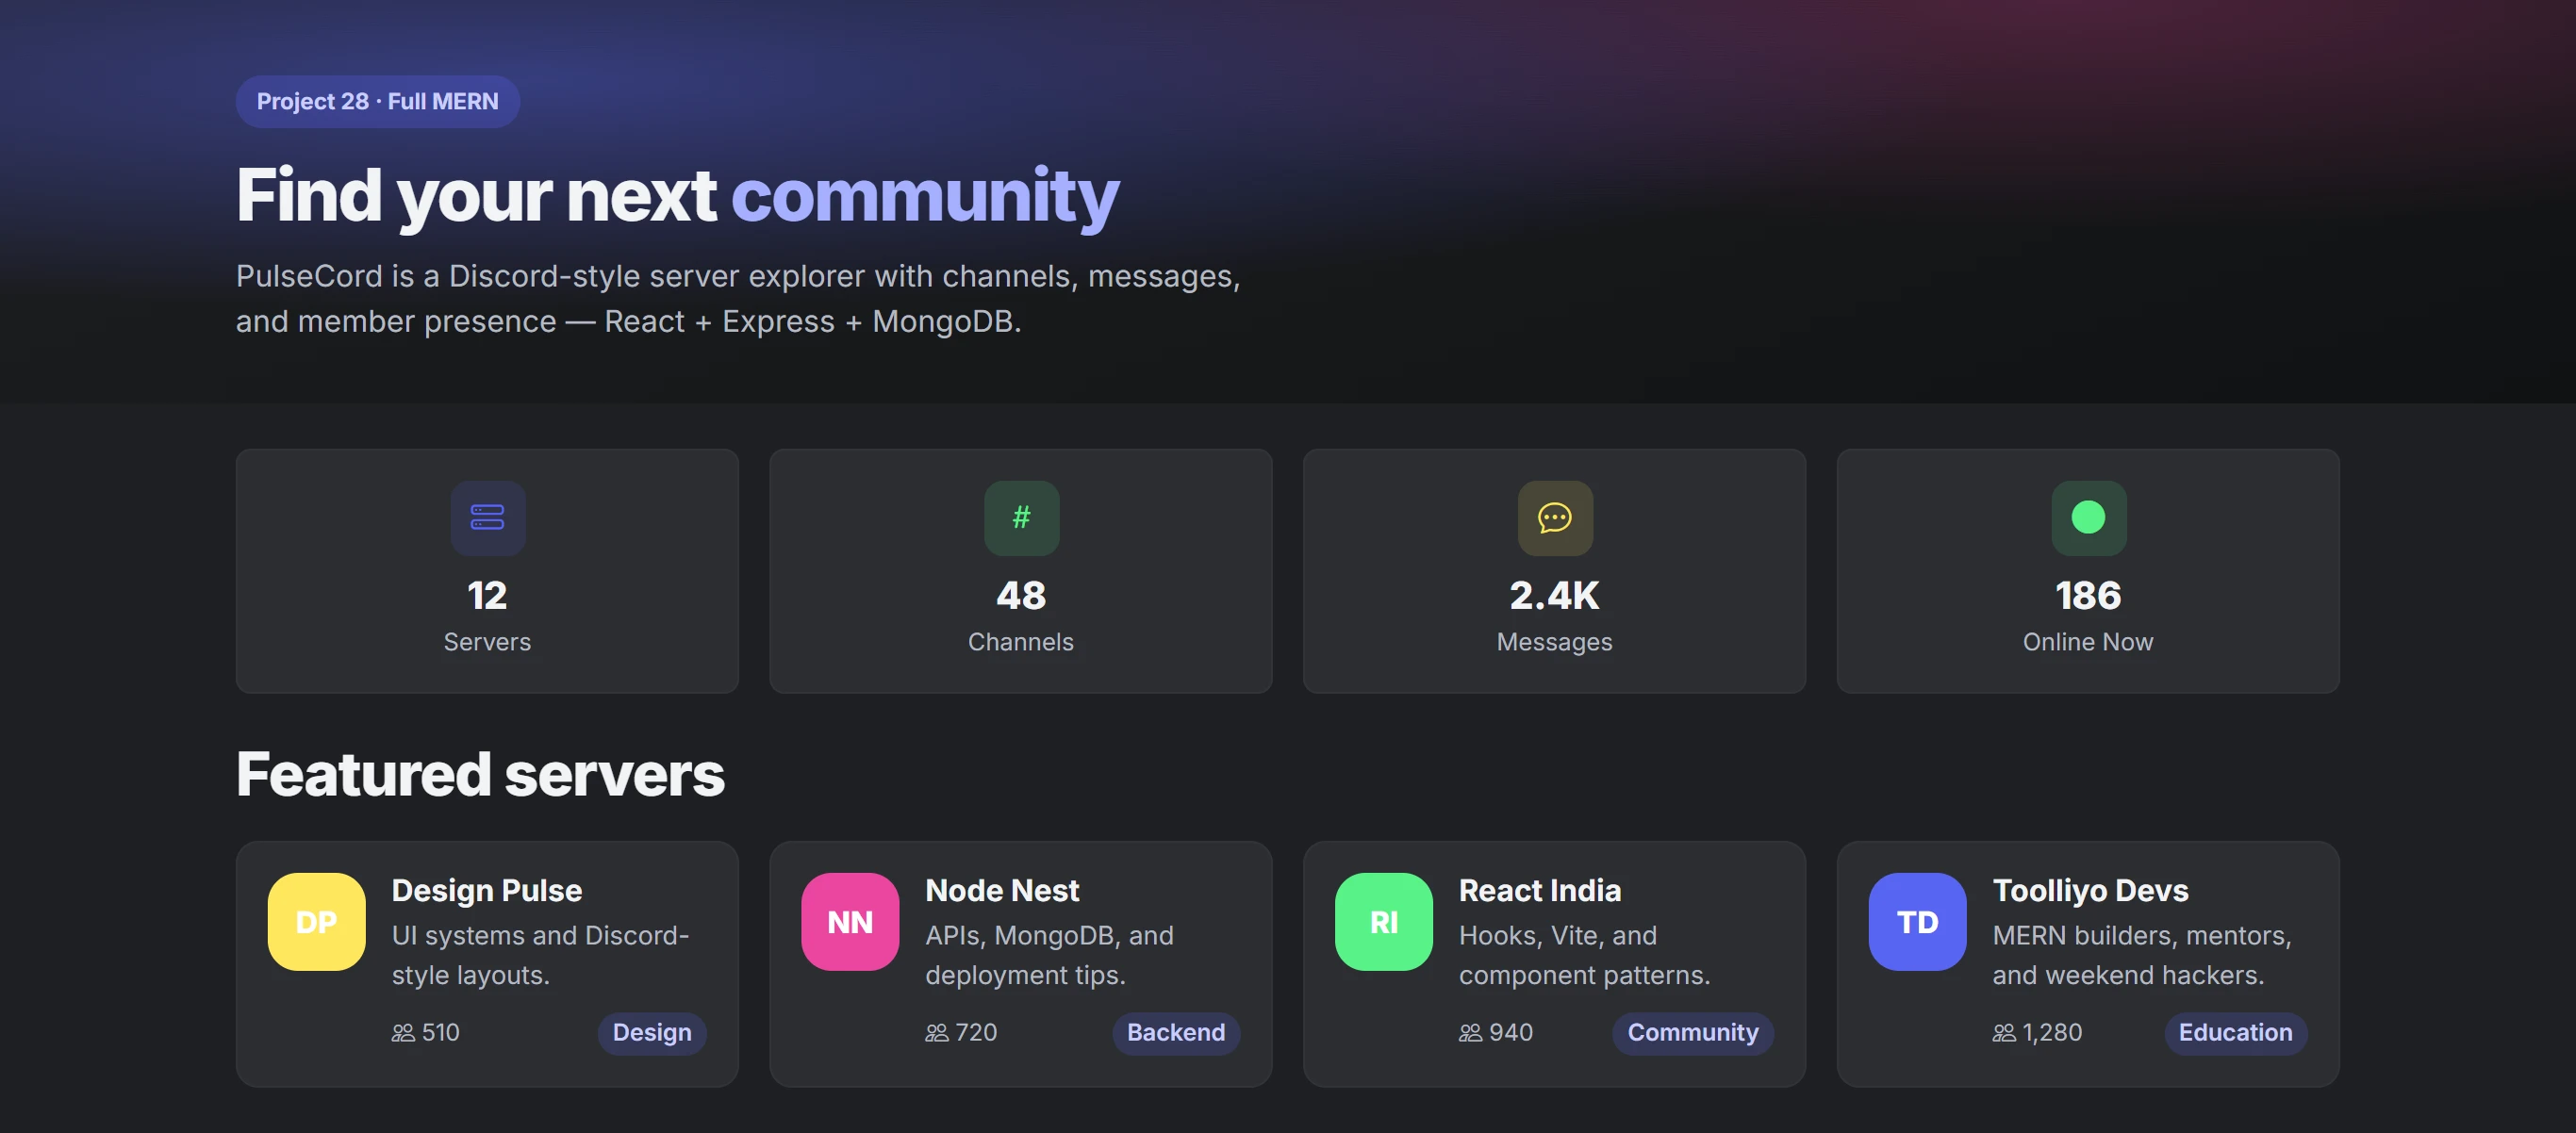Viewport: 2576px width, 1133px height.
Task: Click the 48 channels count
Action: pyautogui.click(x=1021, y=595)
